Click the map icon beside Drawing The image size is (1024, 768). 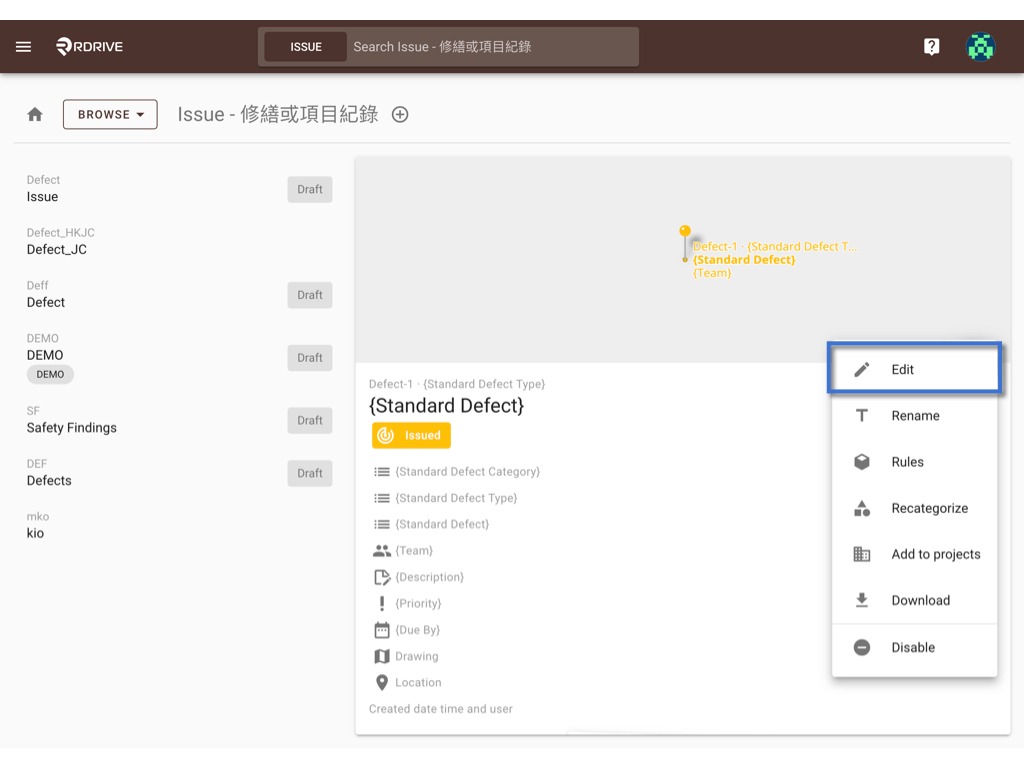click(381, 656)
